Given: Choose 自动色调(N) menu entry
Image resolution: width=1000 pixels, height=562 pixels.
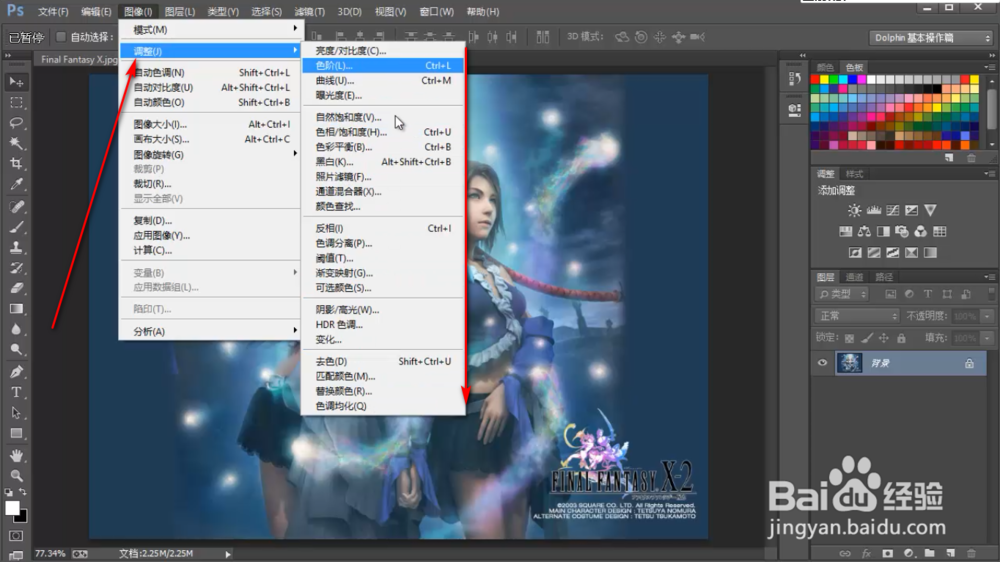Looking at the screenshot, I should [209, 73].
